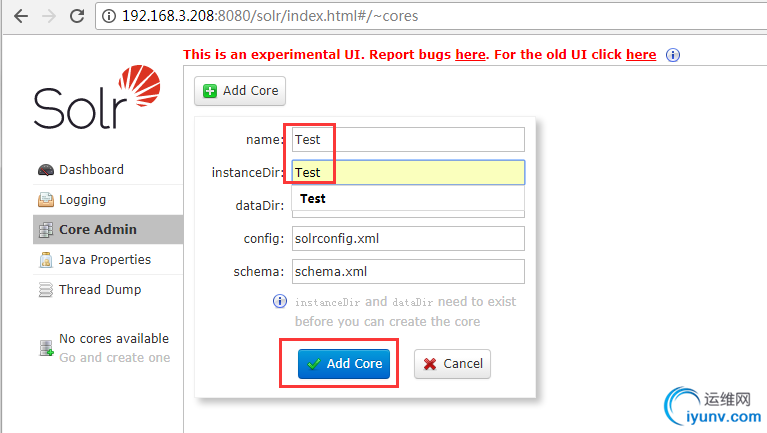Screen dimensions: 767x433
Task: Click the Logging icon in the sidebar
Action: pos(46,200)
